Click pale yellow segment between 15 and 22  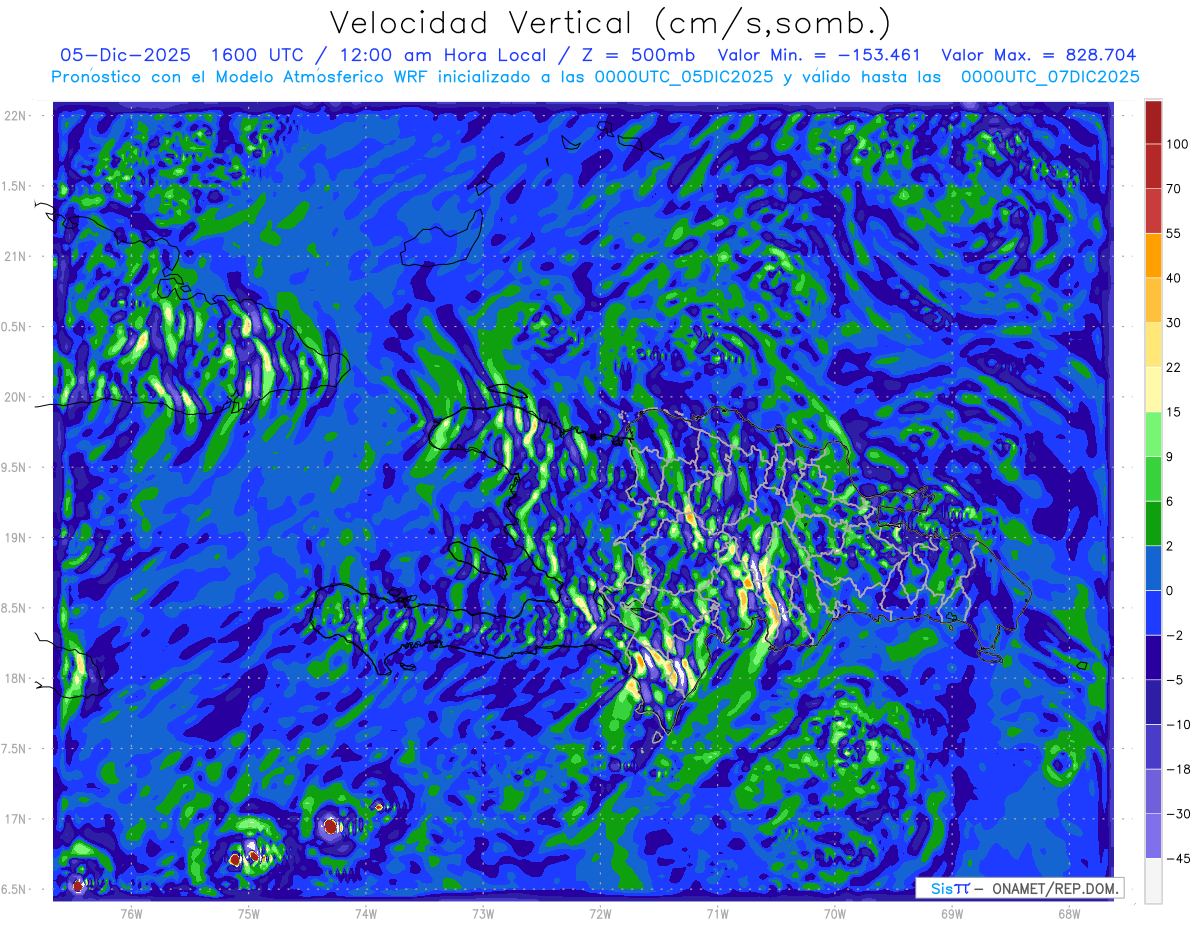(x=1152, y=389)
